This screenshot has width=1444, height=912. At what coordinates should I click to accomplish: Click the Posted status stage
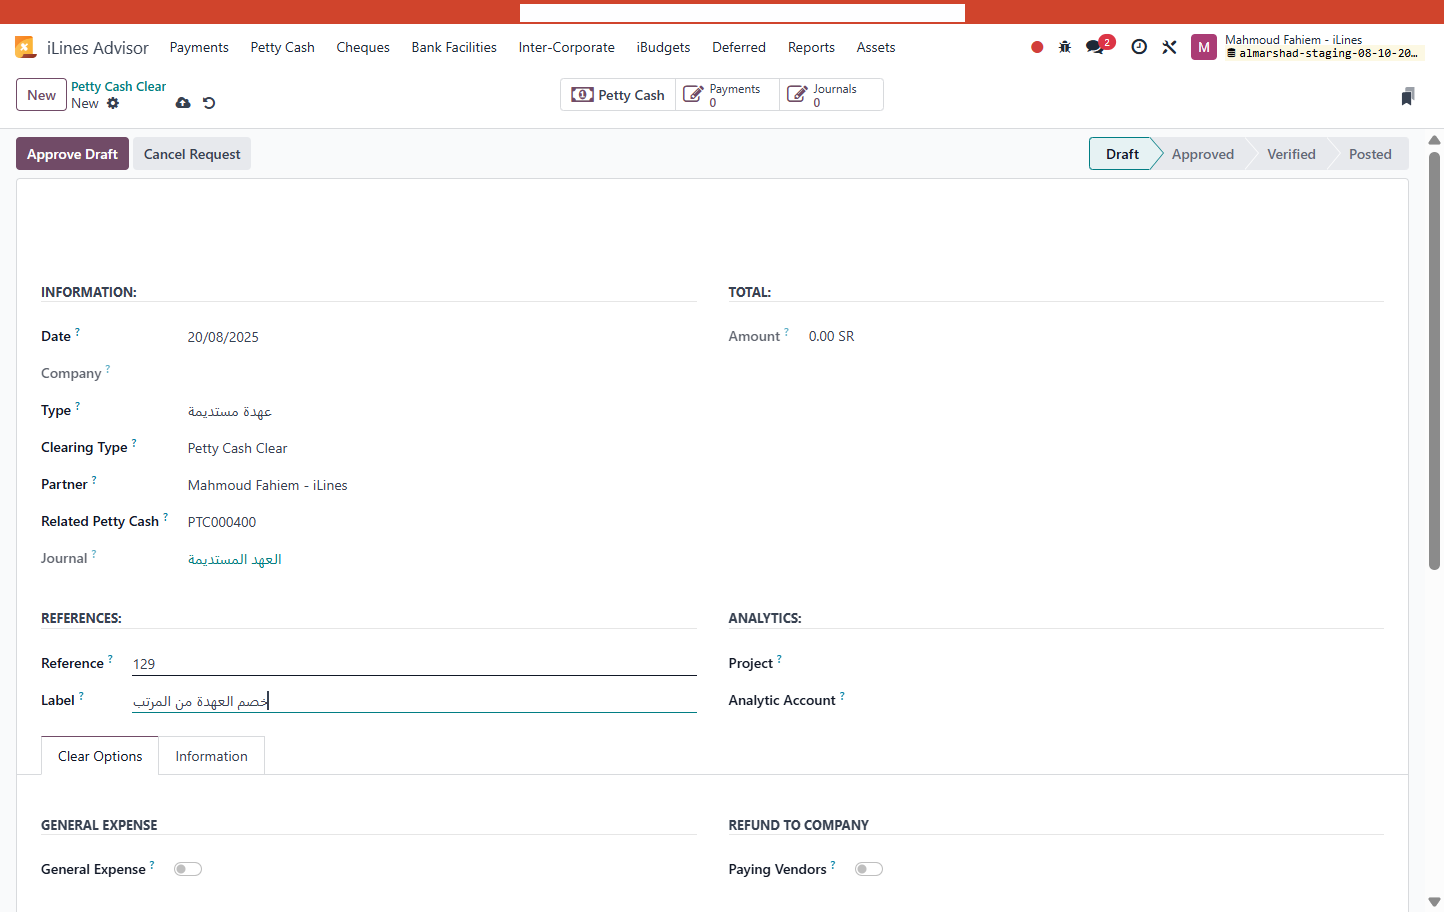coord(1370,154)
